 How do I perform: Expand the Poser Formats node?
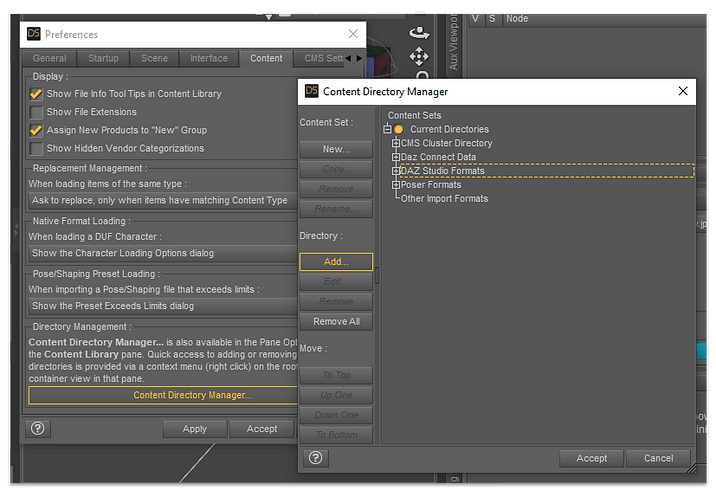click(x=396, y=185)
